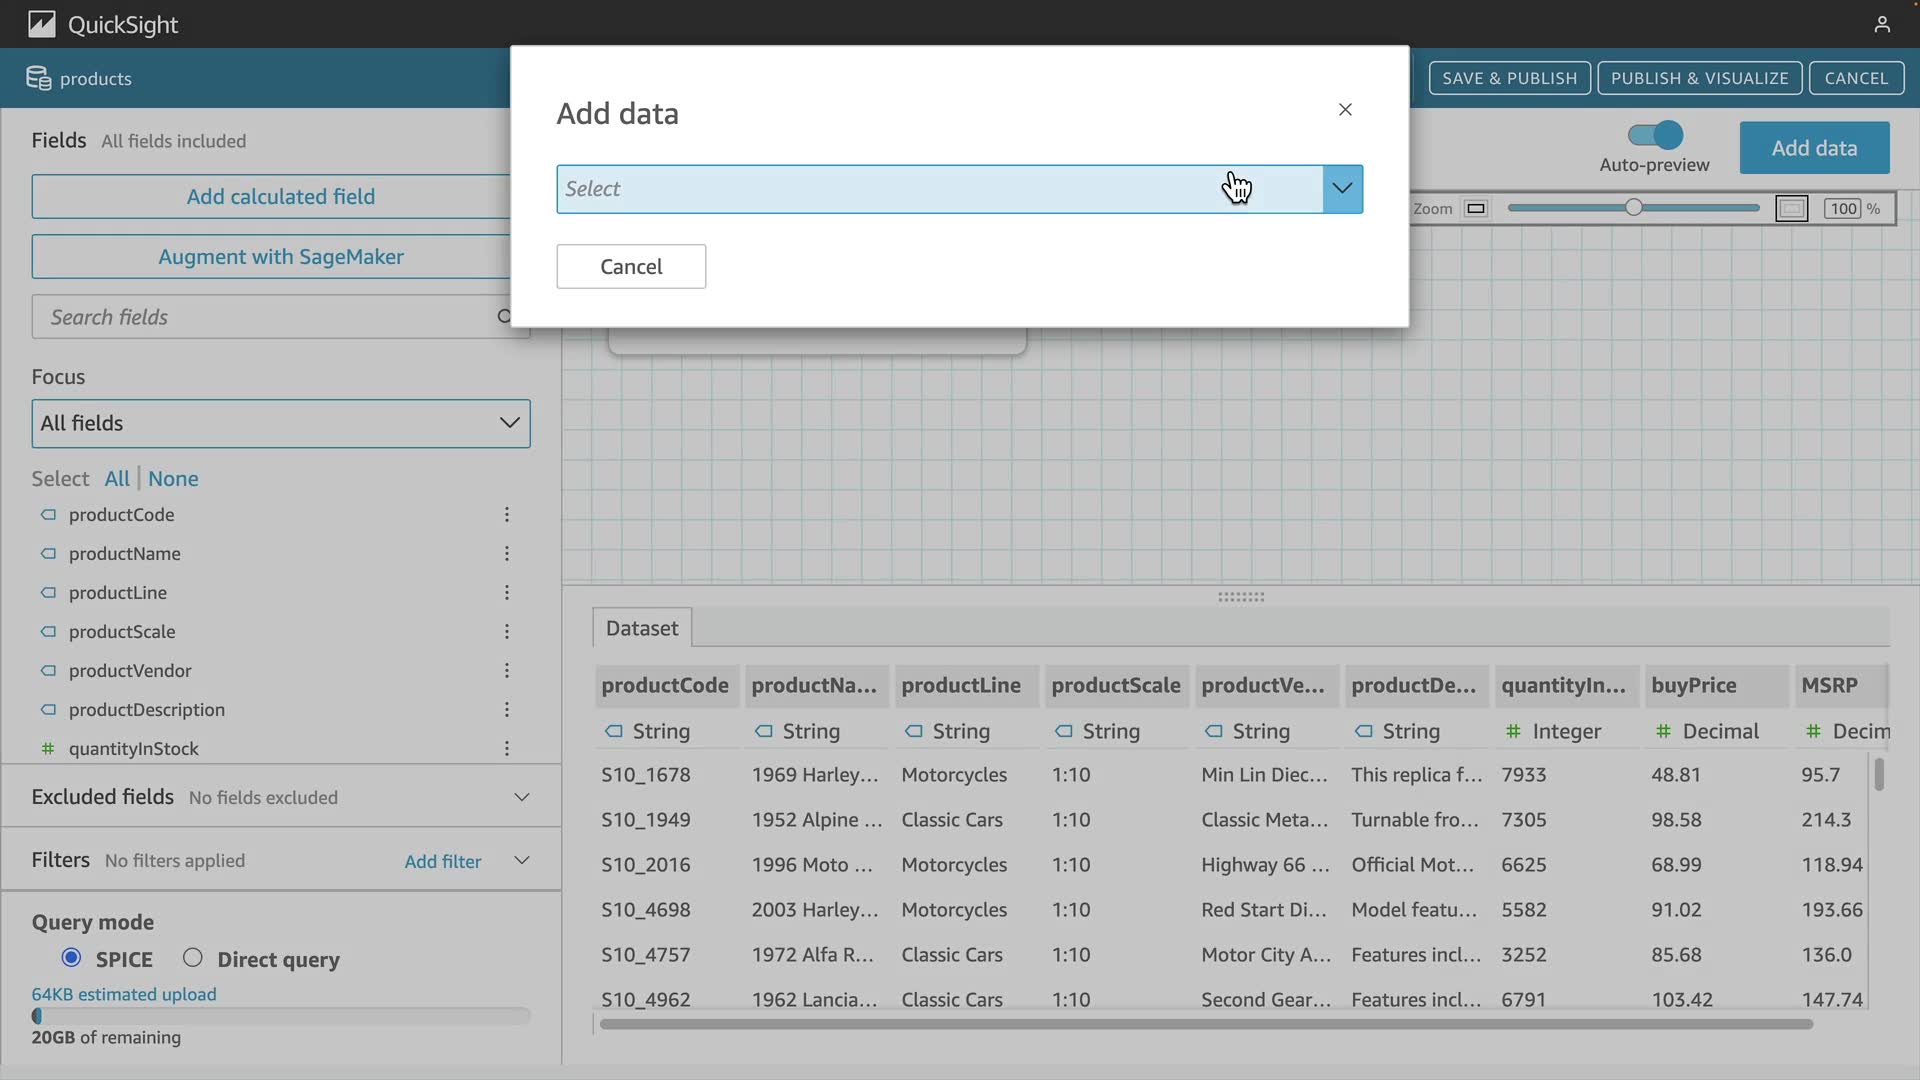Toggle the Auto-preview switch
1920x1080 pixels.
1655,135
